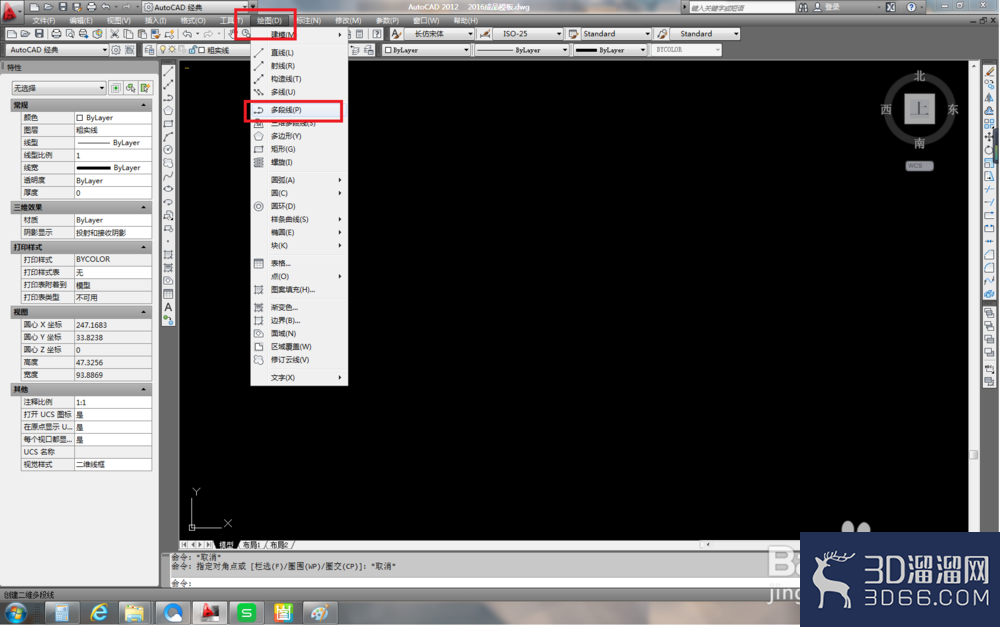Click the Open folder icon in quick access toolbar
This screenshot has width=1000, height=627.
point(48,7)
